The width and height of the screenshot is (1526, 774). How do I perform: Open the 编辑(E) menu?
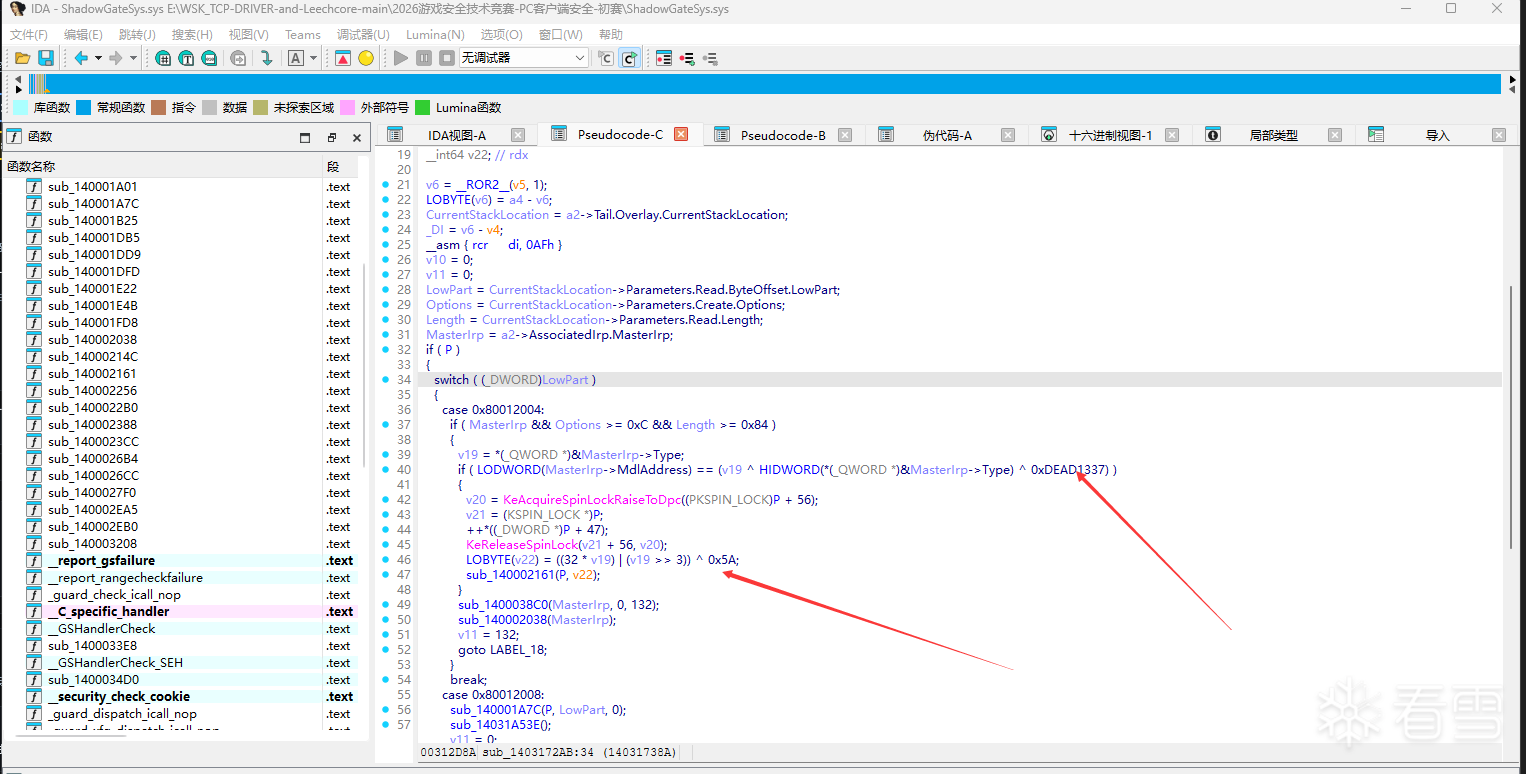click(83, 34)
